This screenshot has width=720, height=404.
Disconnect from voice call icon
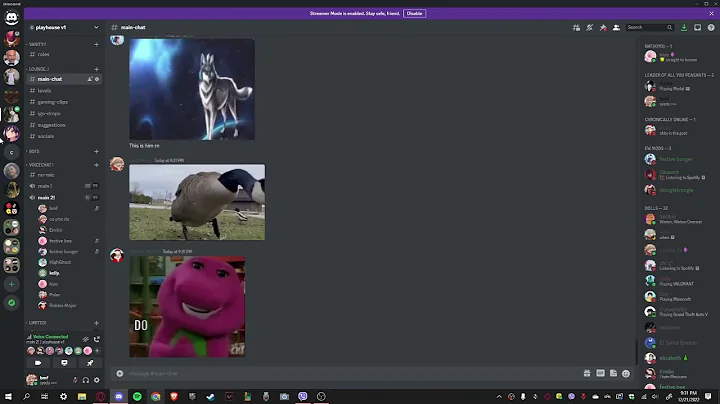pyautogui.click(x=96, y=339)
